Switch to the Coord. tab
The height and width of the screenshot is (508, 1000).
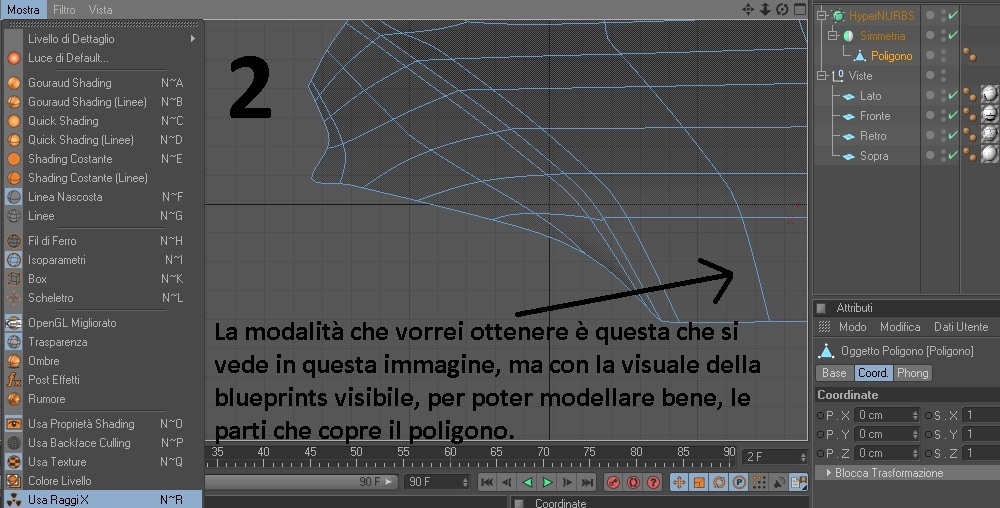click(873, 373)
